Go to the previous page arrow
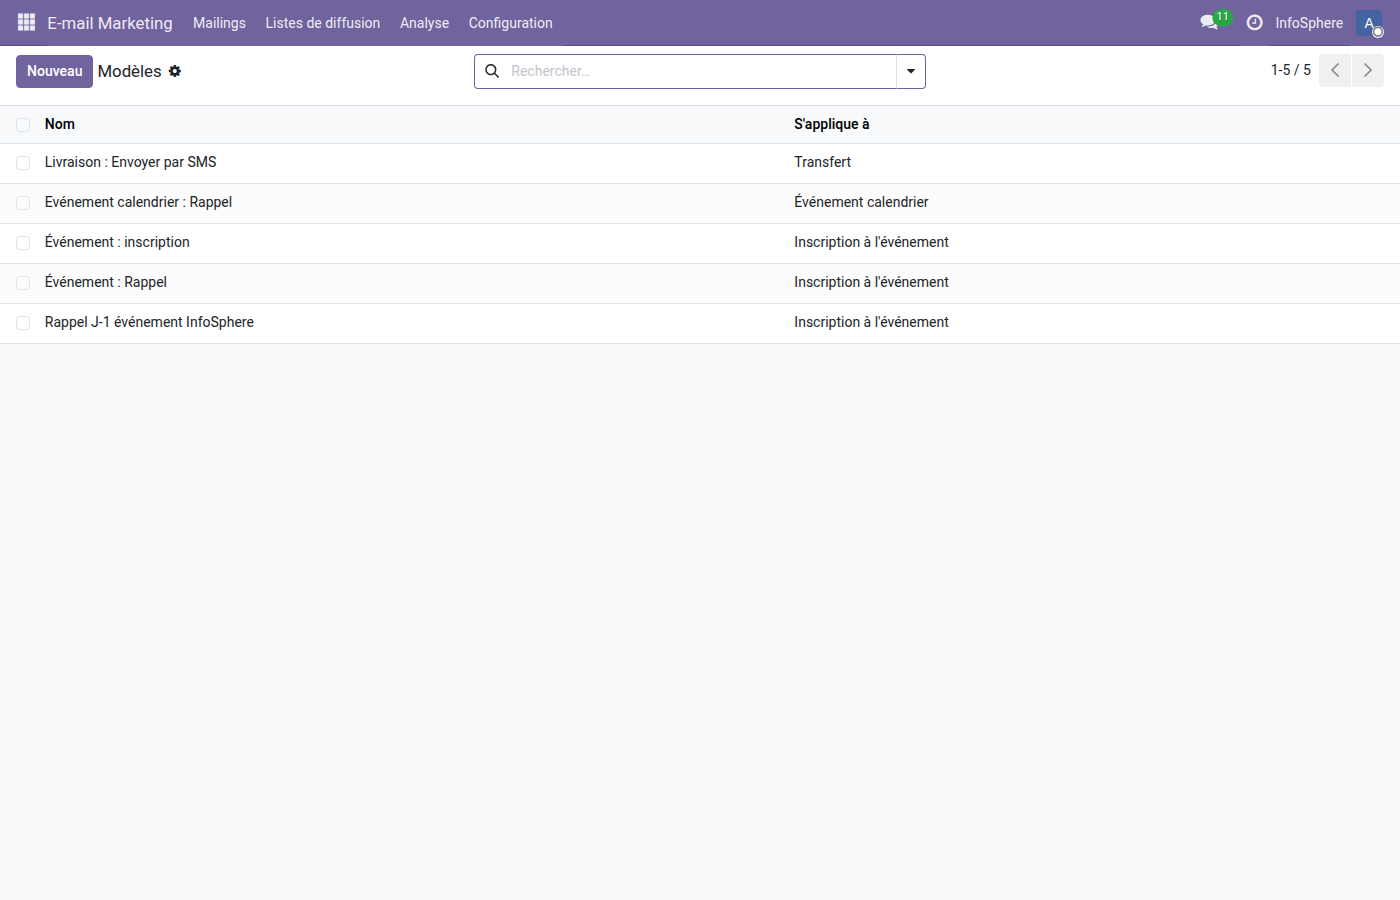Viewport: 1400px width, 900px height. pos(1334,70)
